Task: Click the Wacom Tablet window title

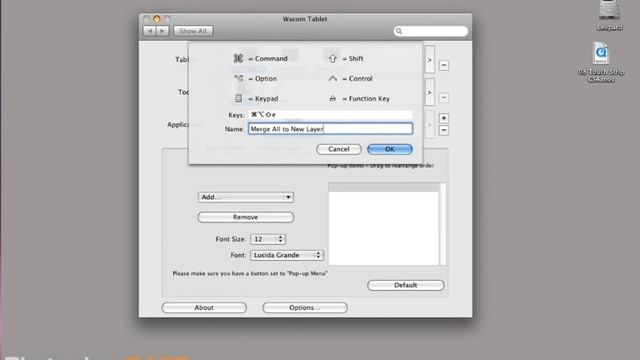Action: click(x=305, y=19)
